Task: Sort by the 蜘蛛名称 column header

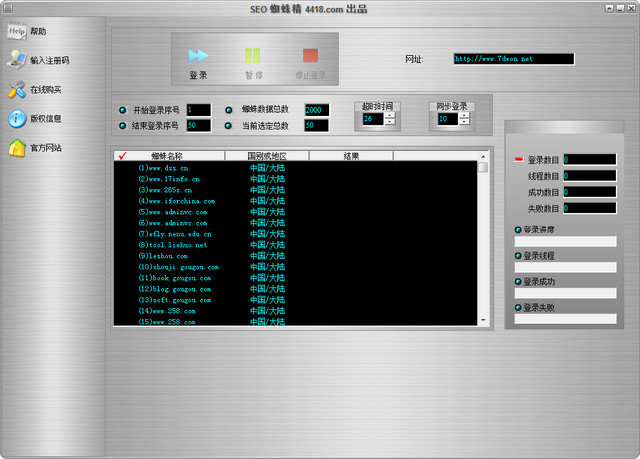Action: pyautogui.click(x=167, y=156)
